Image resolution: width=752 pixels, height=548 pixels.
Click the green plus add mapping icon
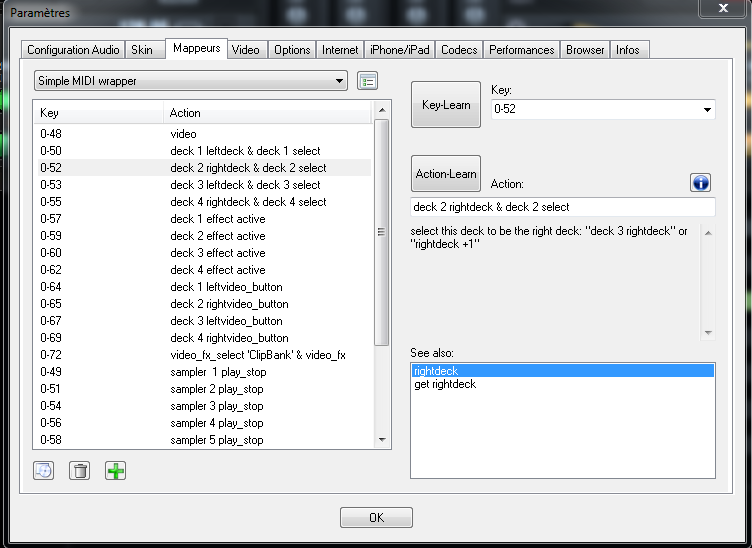point(116,470)
